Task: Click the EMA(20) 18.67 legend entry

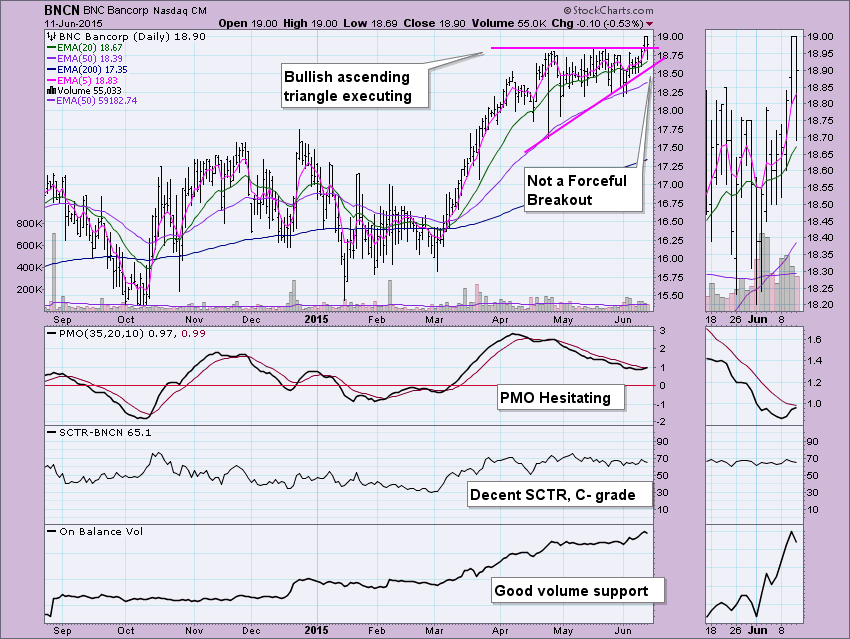Action: click(85, 48)
